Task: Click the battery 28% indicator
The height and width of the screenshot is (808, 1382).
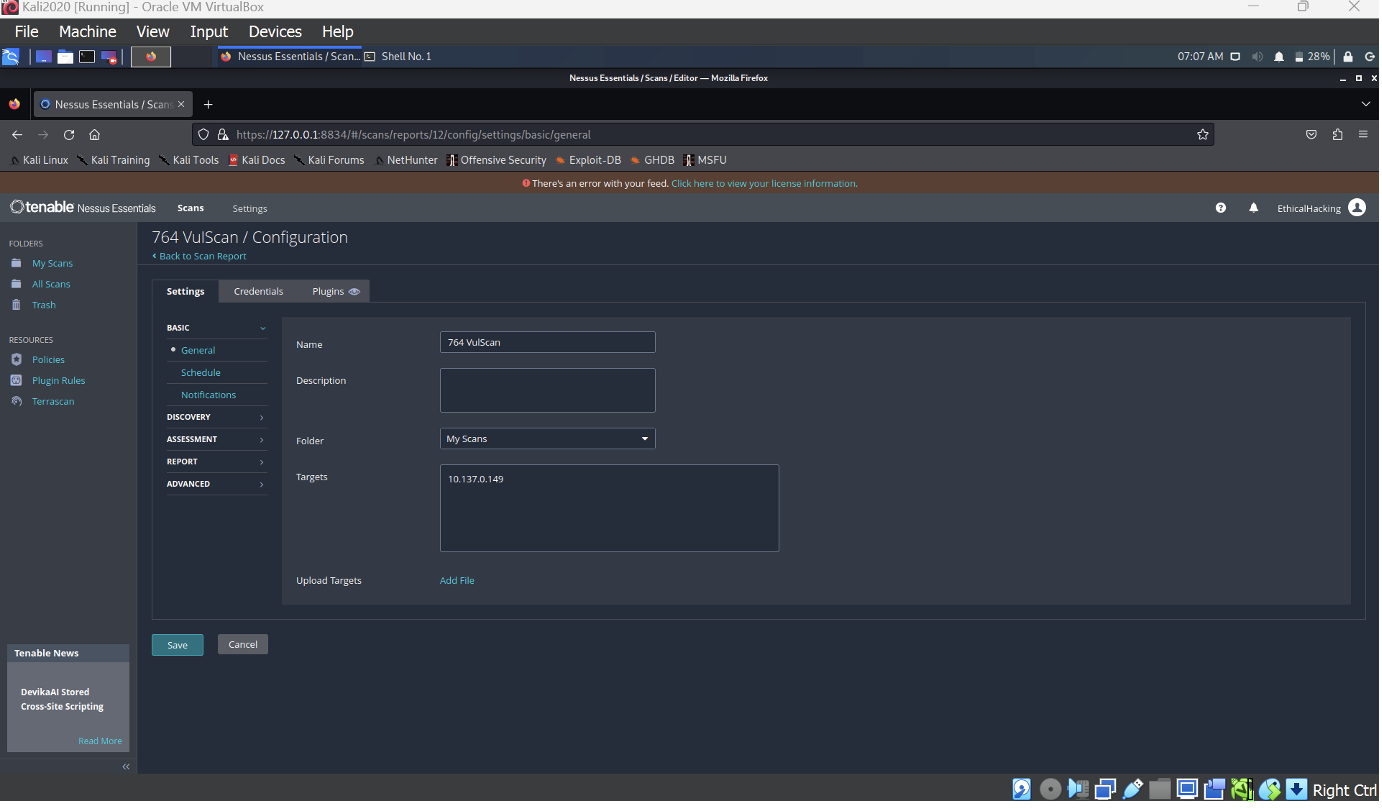Action: (x=1312, y=57)
